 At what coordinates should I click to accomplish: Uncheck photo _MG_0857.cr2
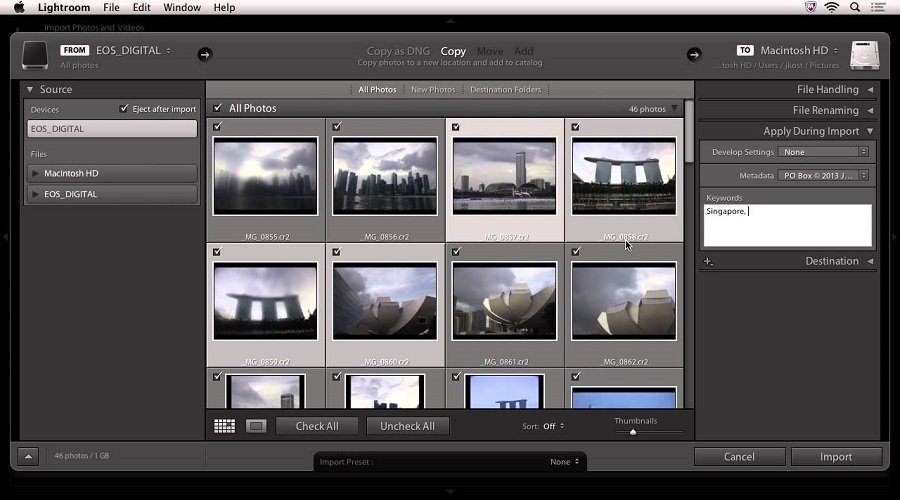456,126
